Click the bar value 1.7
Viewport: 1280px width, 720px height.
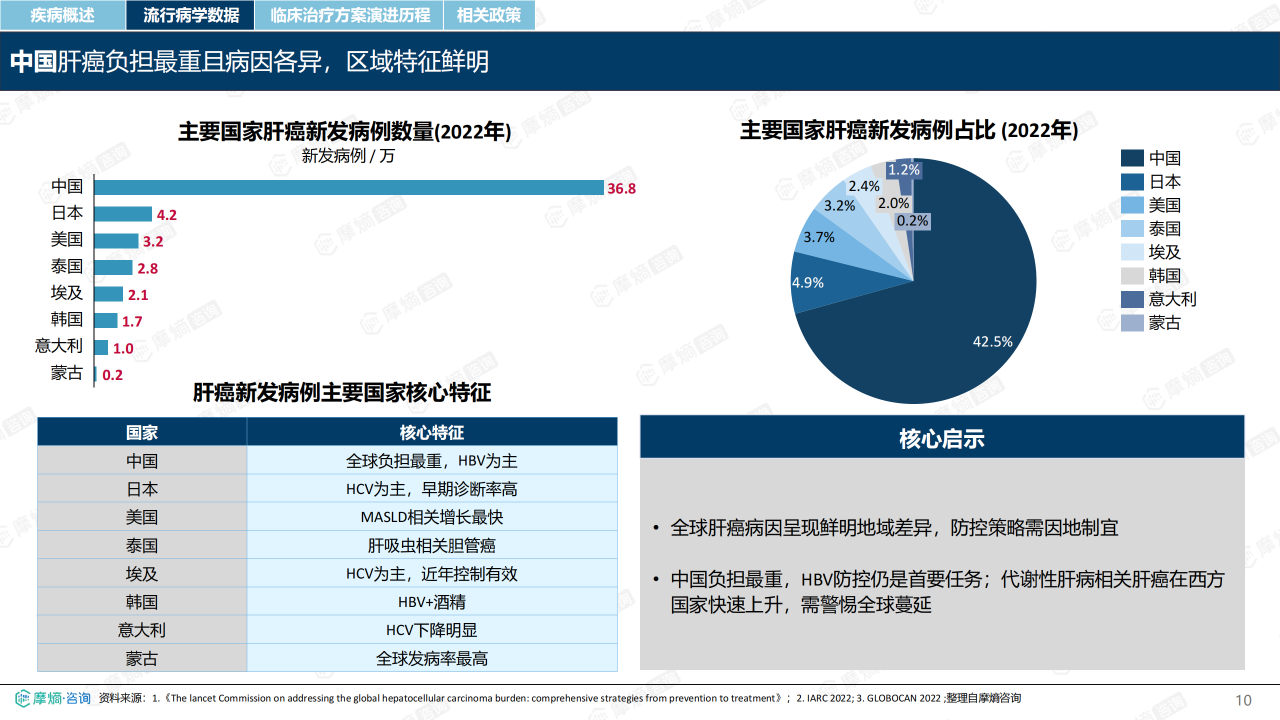pos(132,322)
